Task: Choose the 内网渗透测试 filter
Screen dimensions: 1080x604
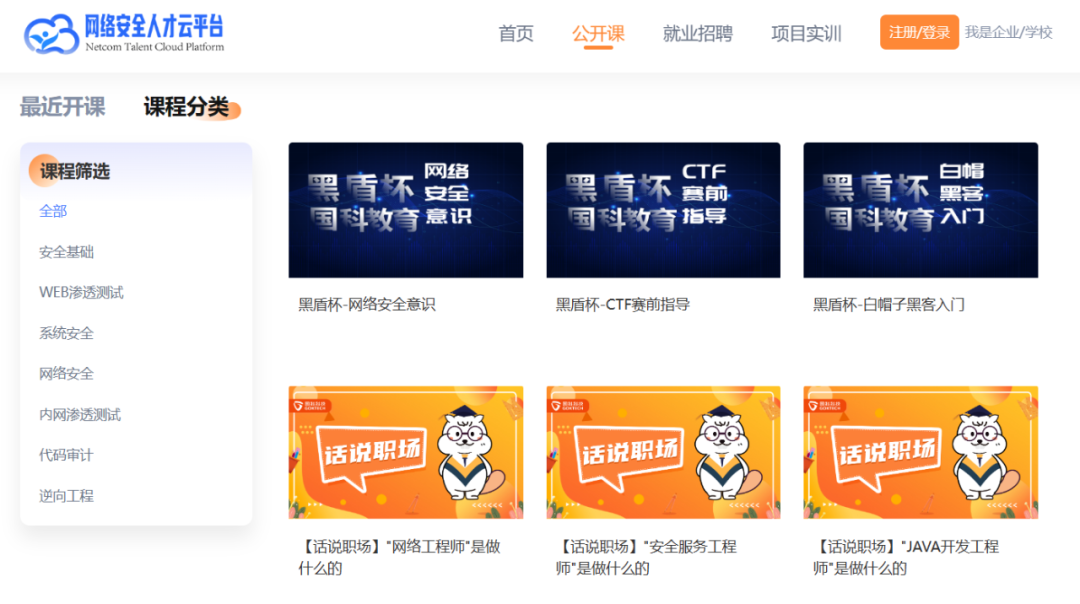Action: (x=80, y=414)
